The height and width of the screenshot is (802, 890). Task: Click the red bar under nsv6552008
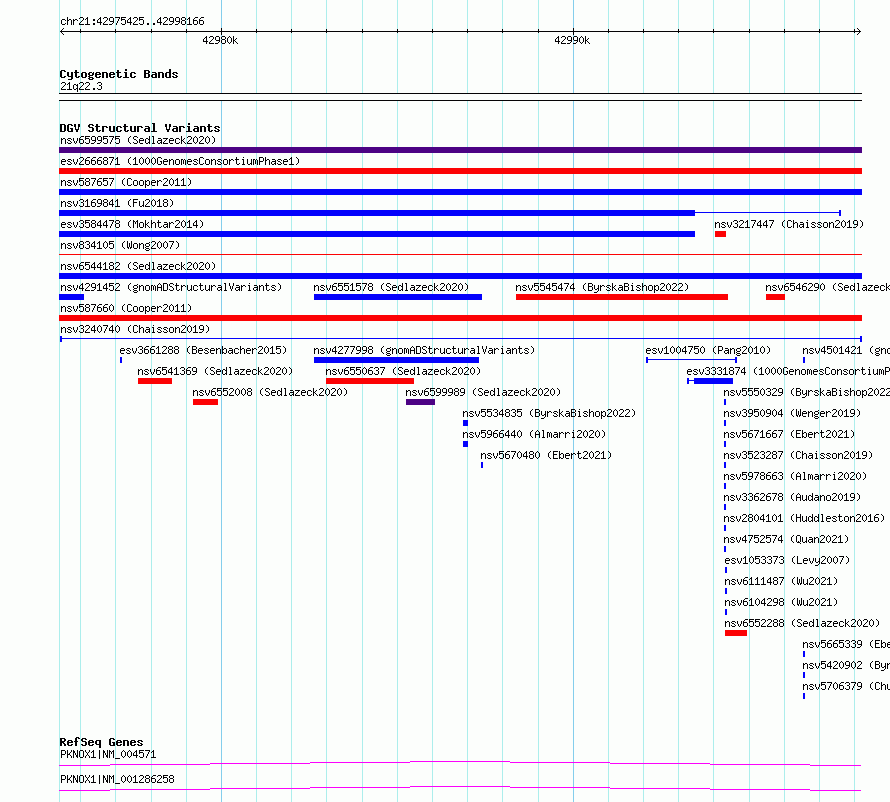tap(205, 402)
